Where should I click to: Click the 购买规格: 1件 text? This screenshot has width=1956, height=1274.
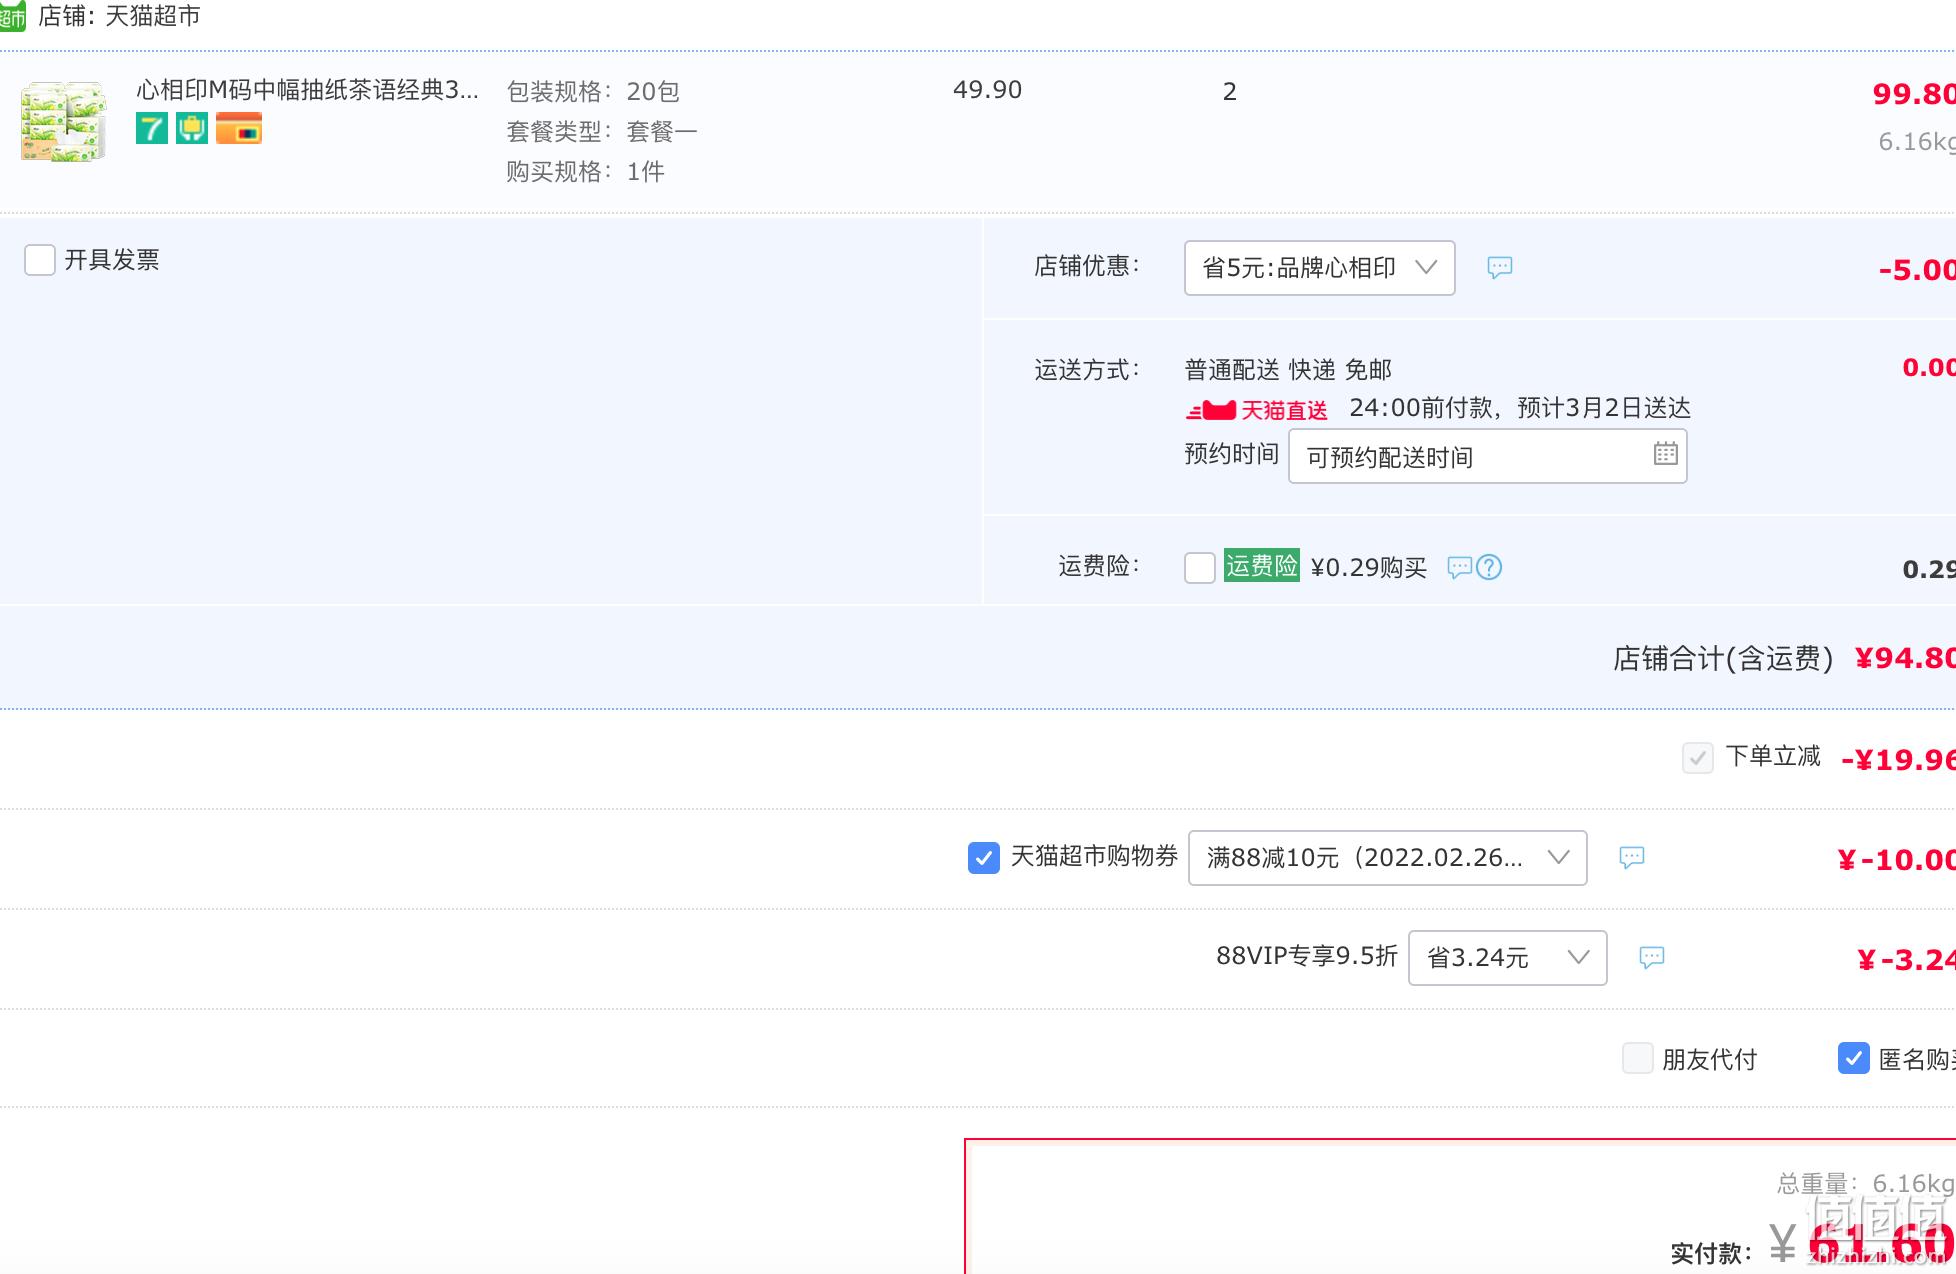pyautogui.click(x=585, y=171)
